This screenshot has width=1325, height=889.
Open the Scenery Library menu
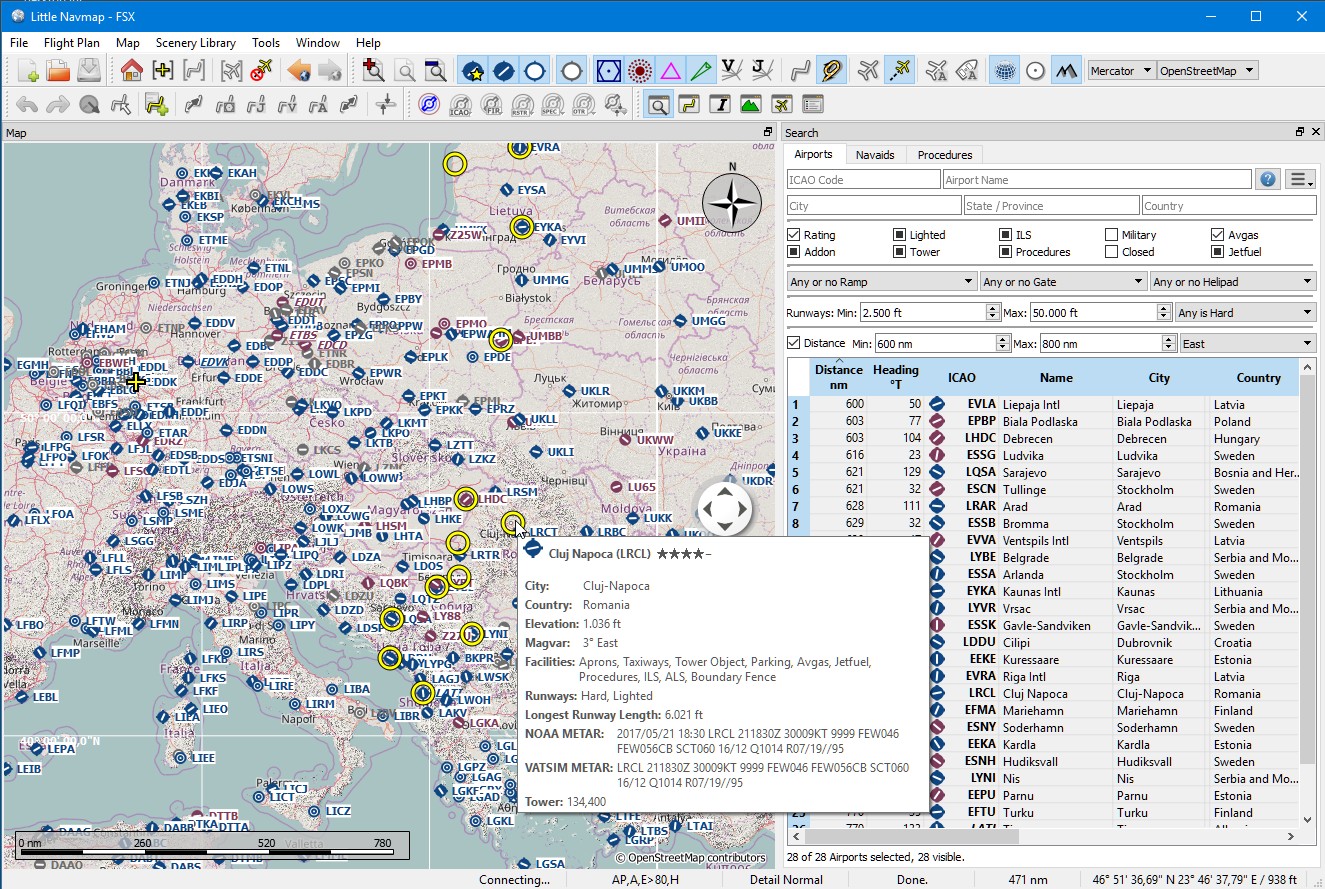pos(195,43)
